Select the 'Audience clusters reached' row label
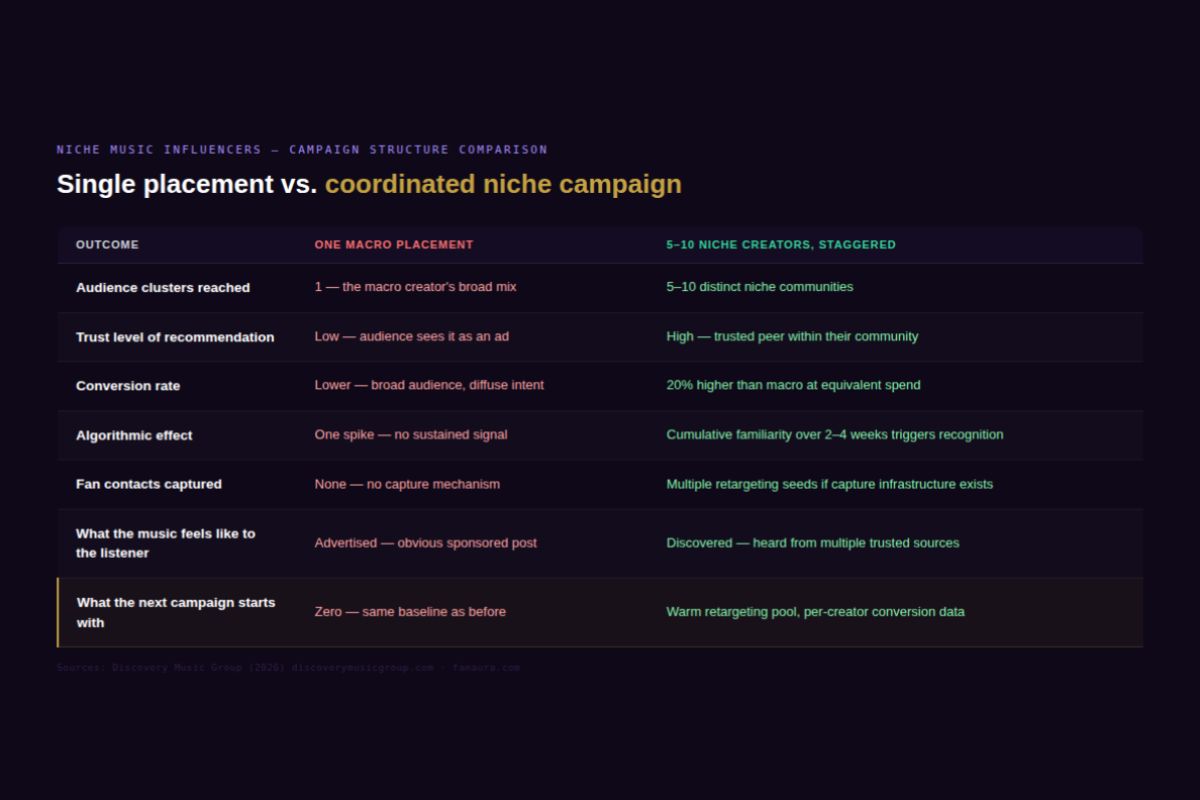Image resolution: width=1200 pixels, height=800 pixels. [x=163, y=288]
